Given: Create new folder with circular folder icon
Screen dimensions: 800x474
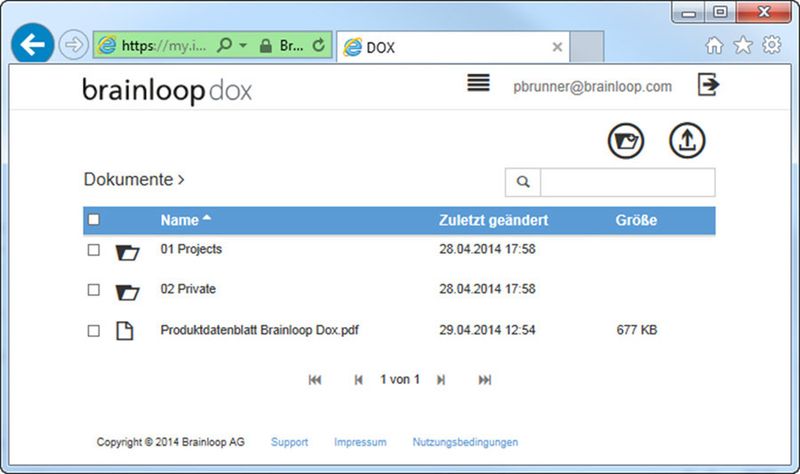Looking at the screenshot, I should click(626, 141).
